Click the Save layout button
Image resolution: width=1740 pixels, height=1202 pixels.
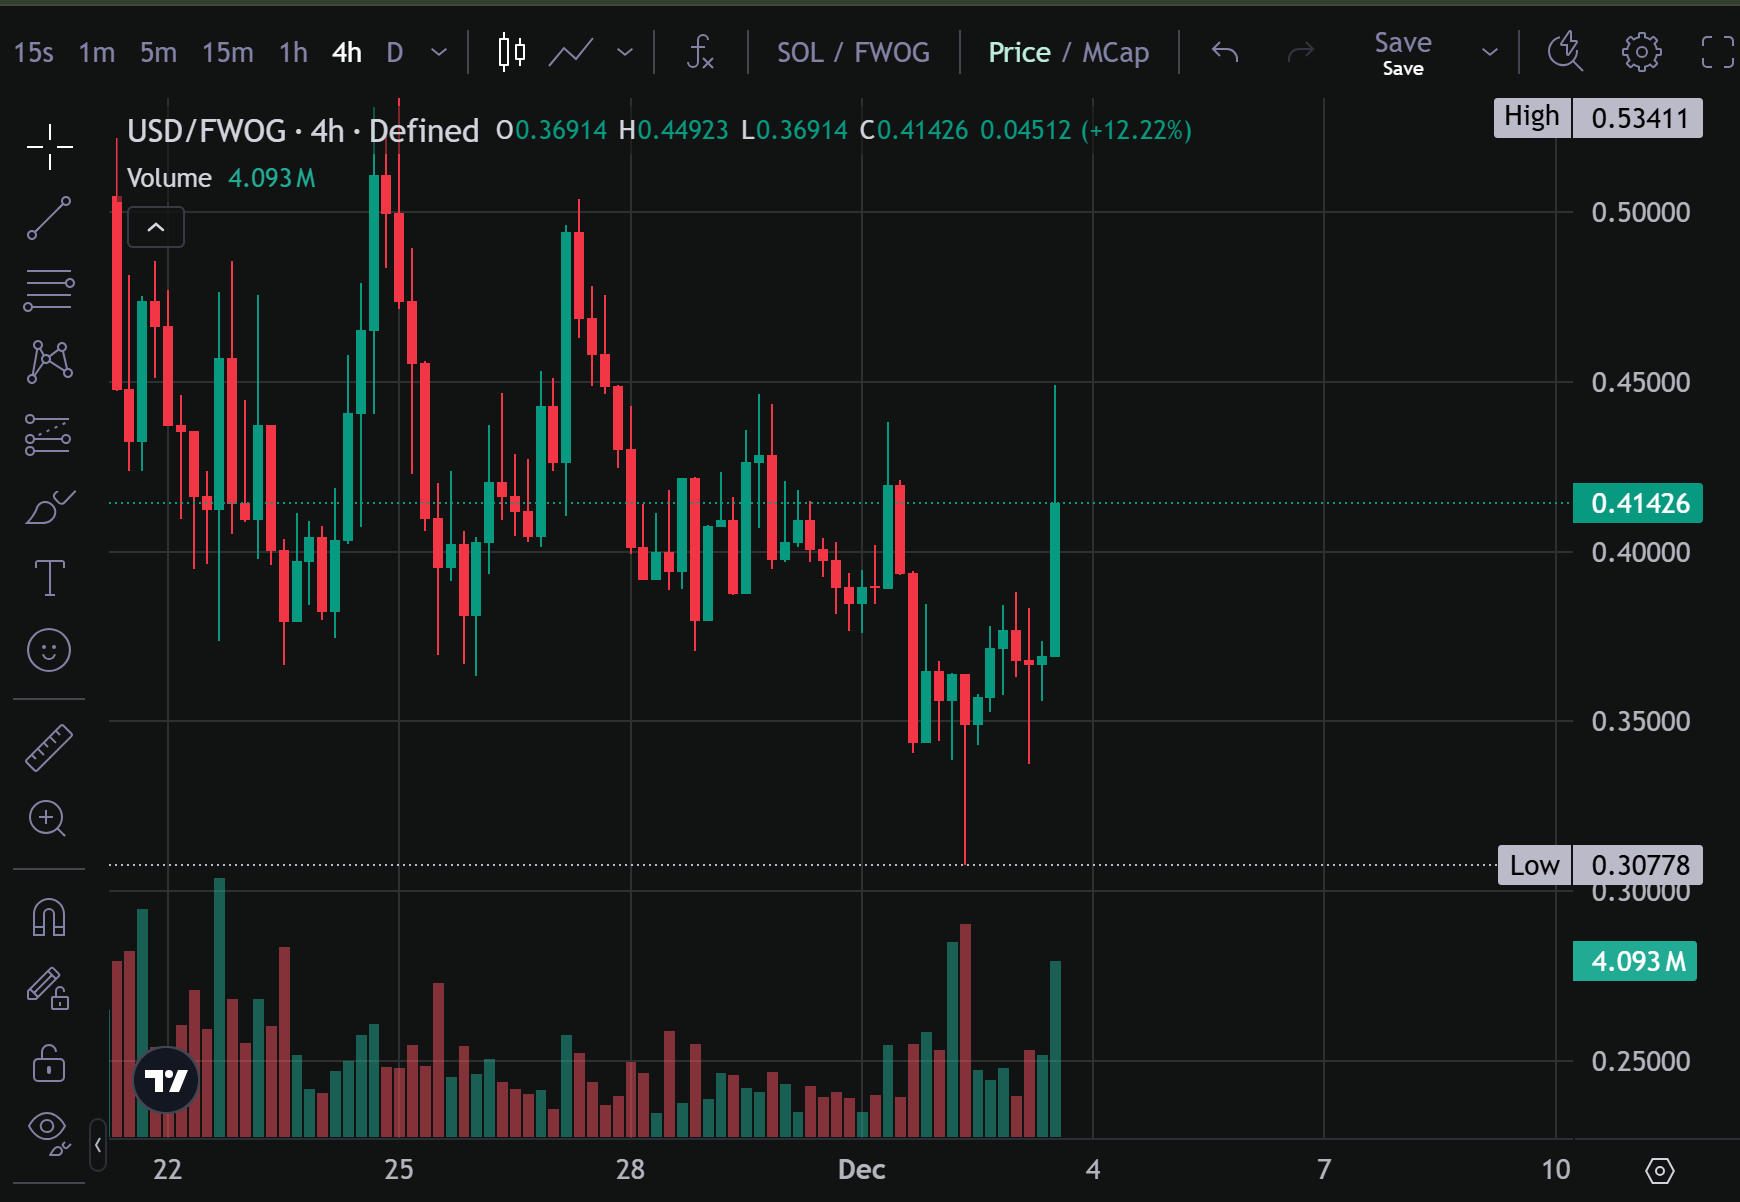pos(1402,53)
